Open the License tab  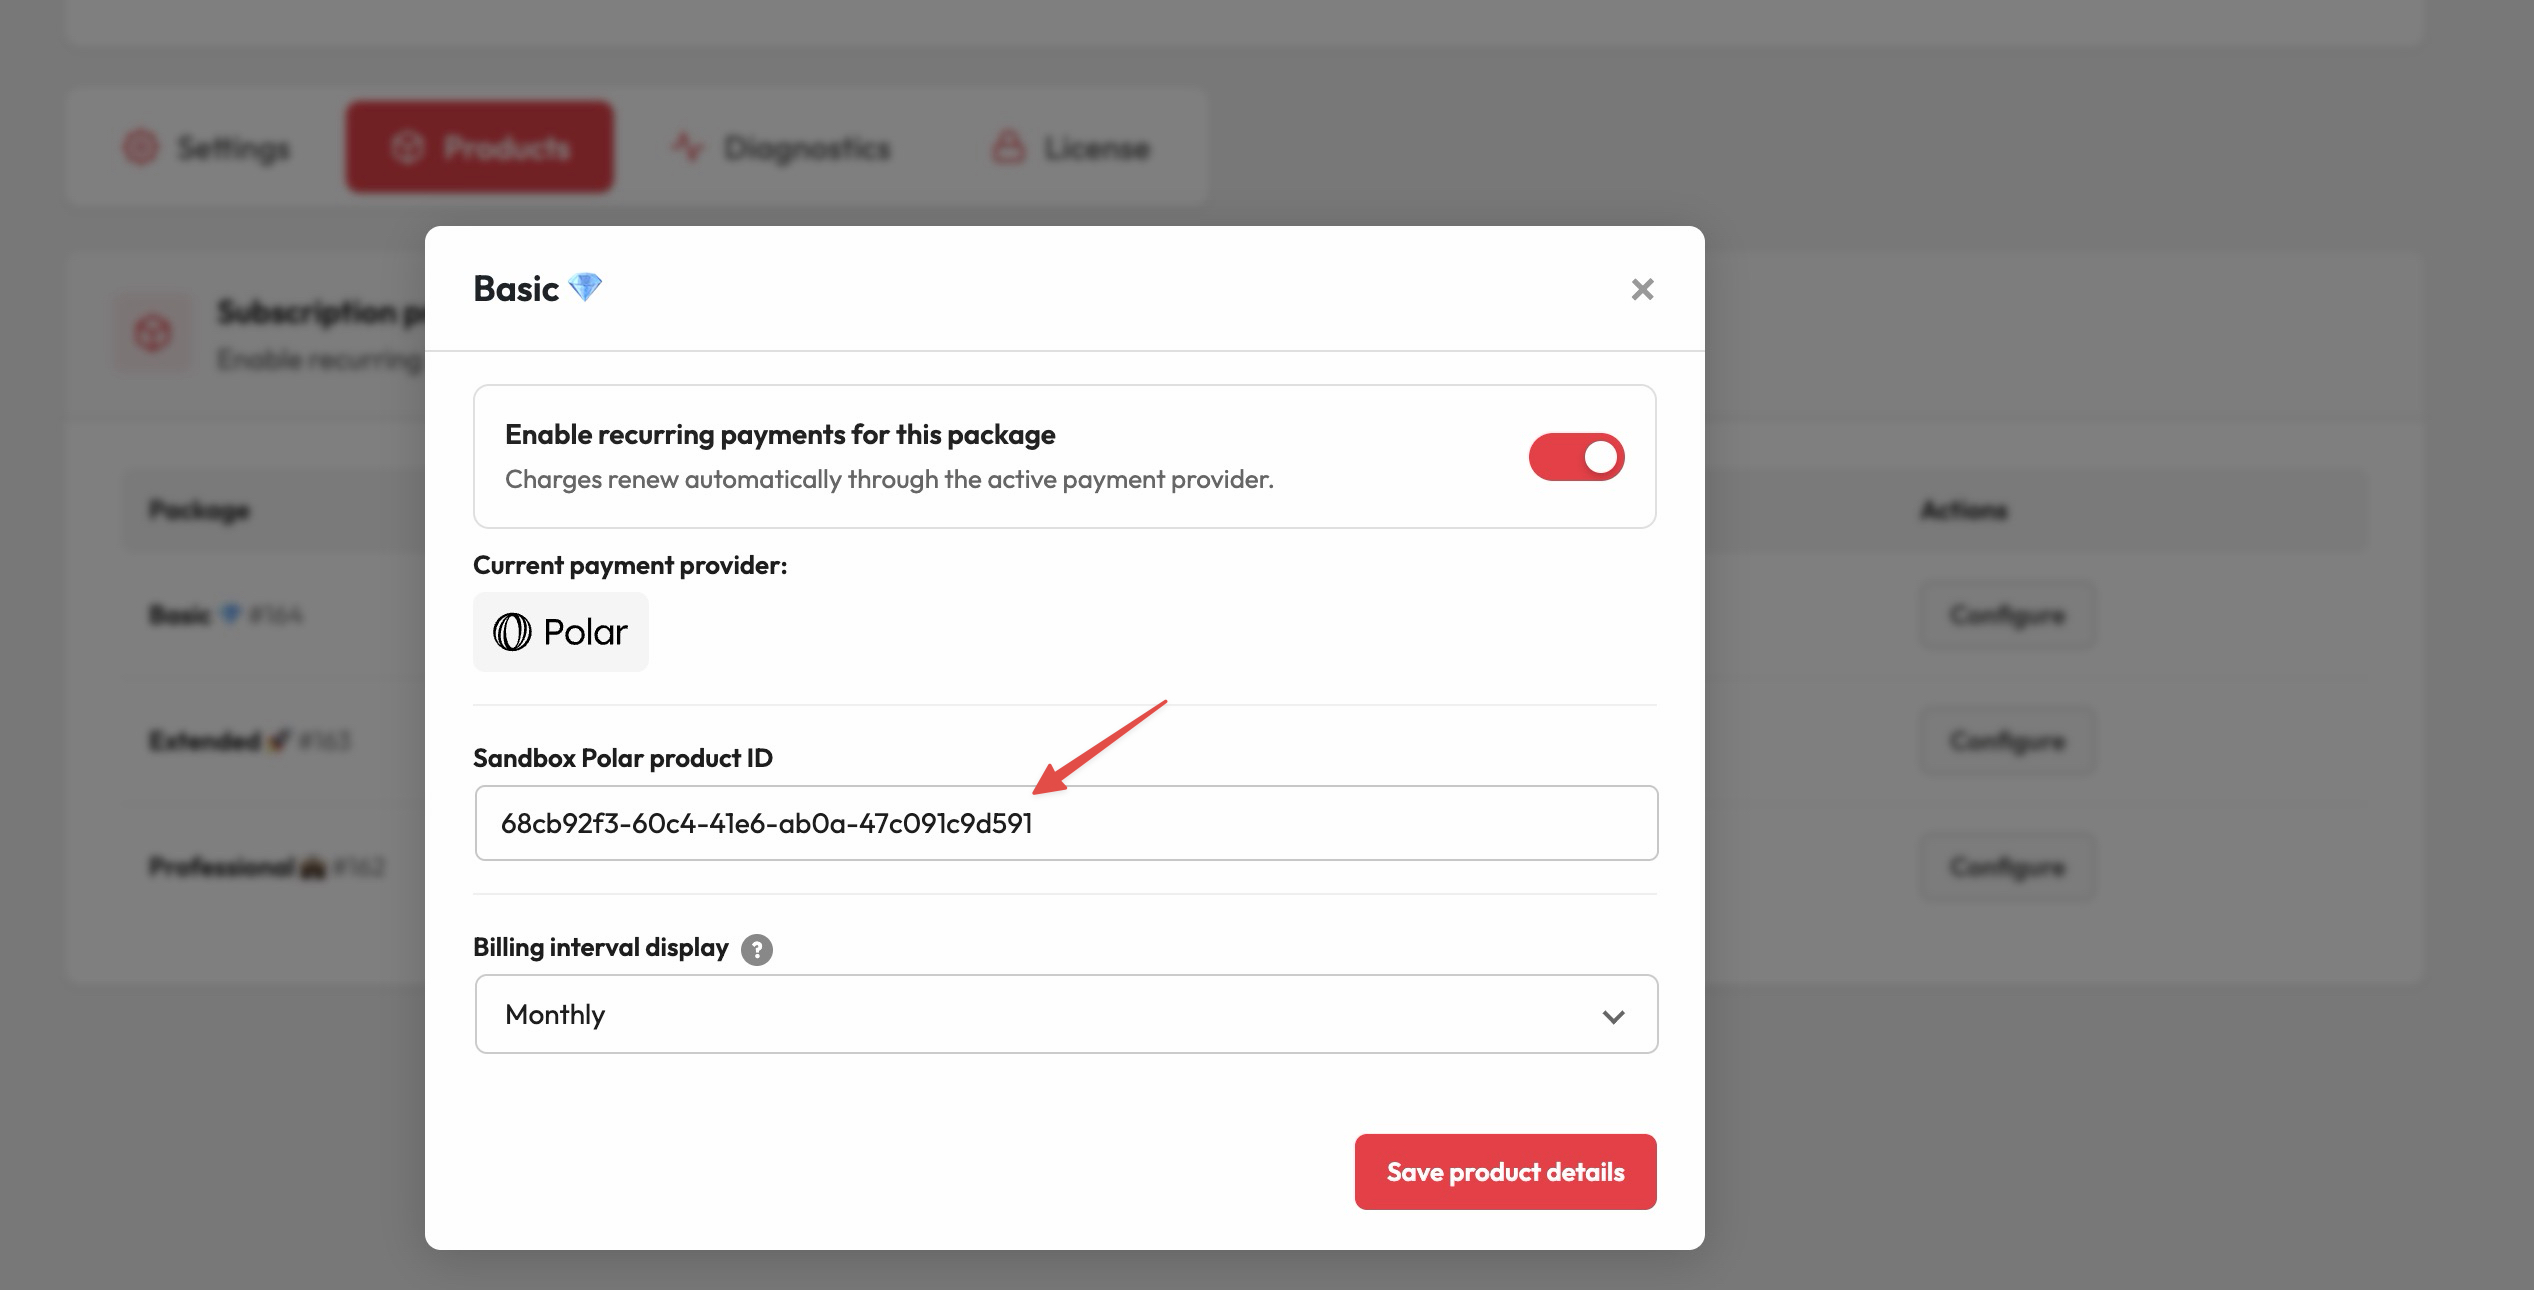(1071, 147)
